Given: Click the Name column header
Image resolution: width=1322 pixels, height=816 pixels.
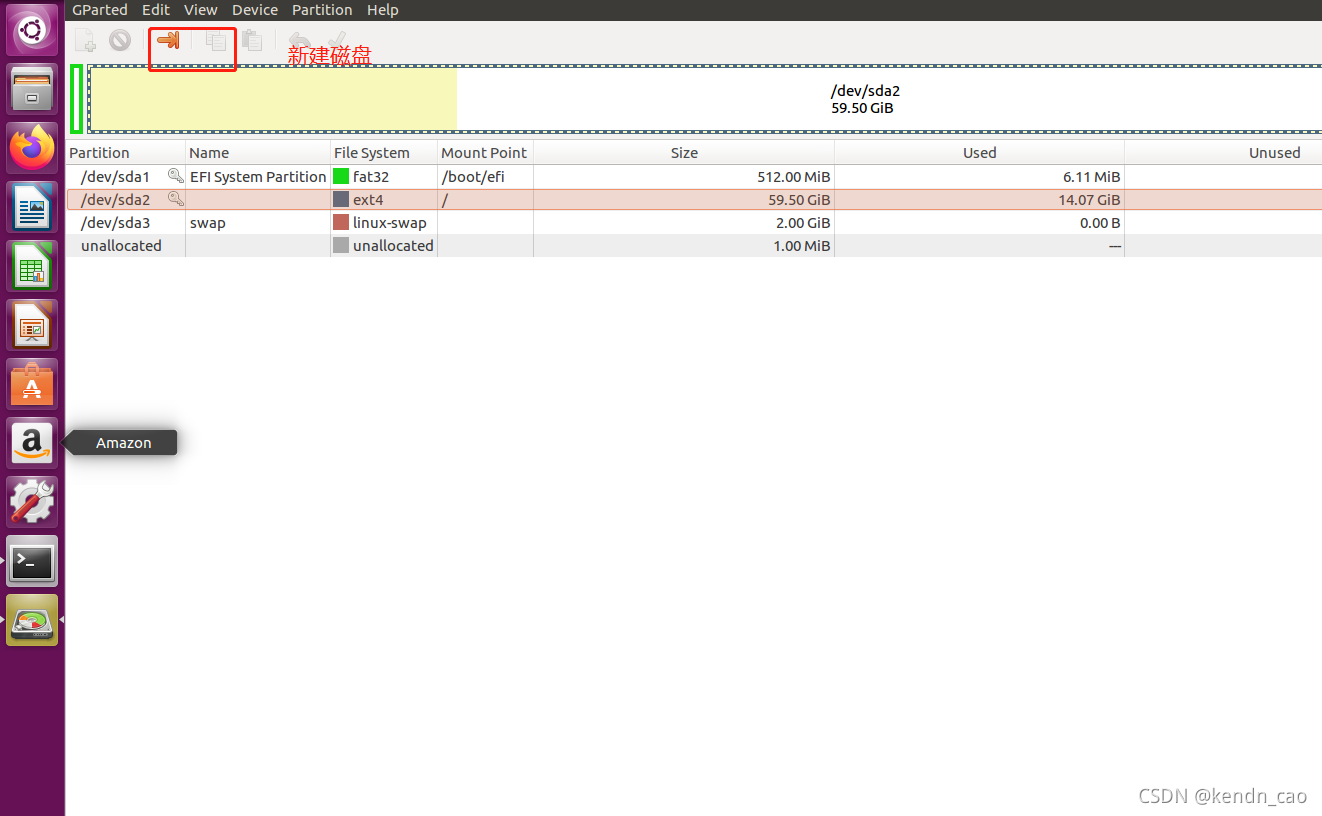Looking at the screenshot, I should click(x=258, y=153).
